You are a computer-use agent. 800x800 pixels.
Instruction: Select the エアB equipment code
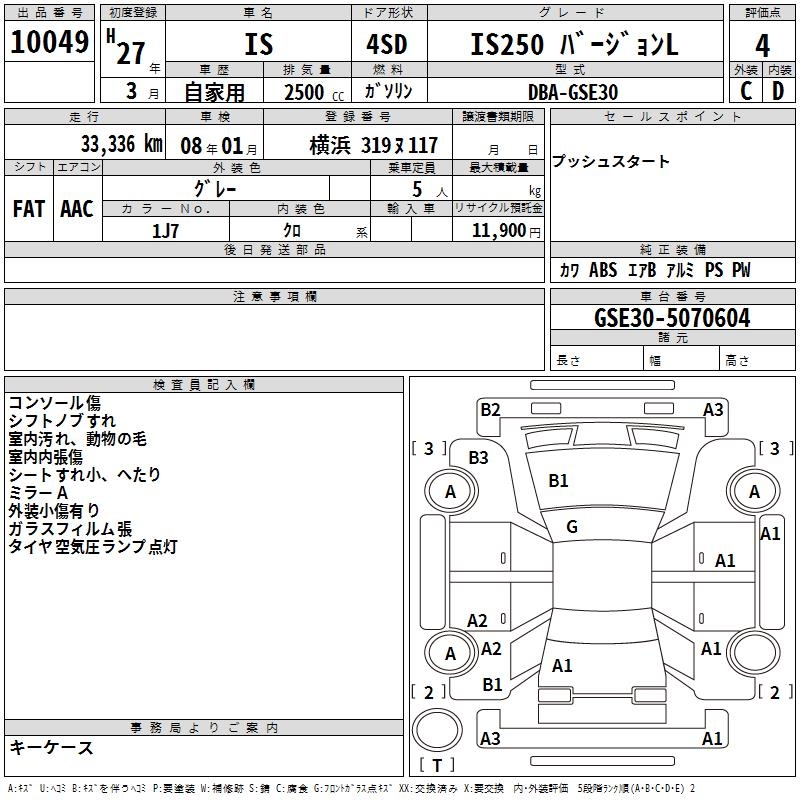642,270
